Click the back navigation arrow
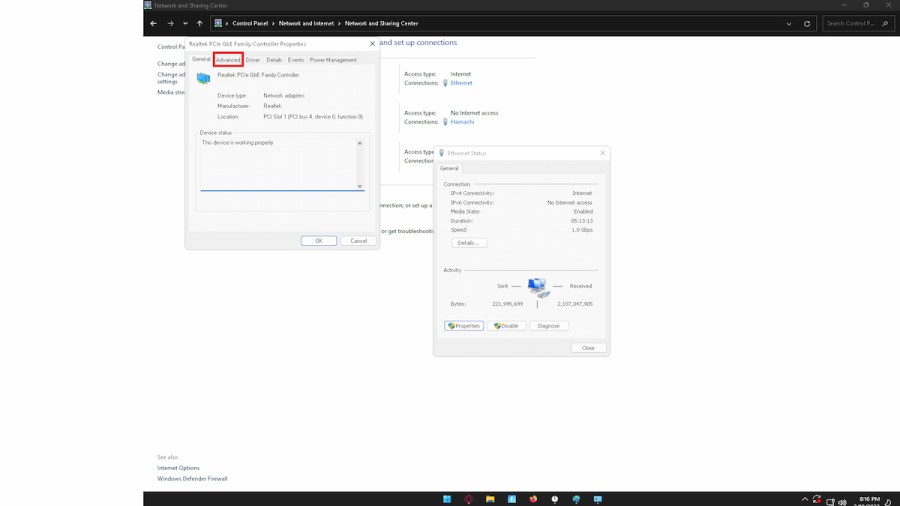Viewport: 900px width, 506px height. (x=153, y=23)
